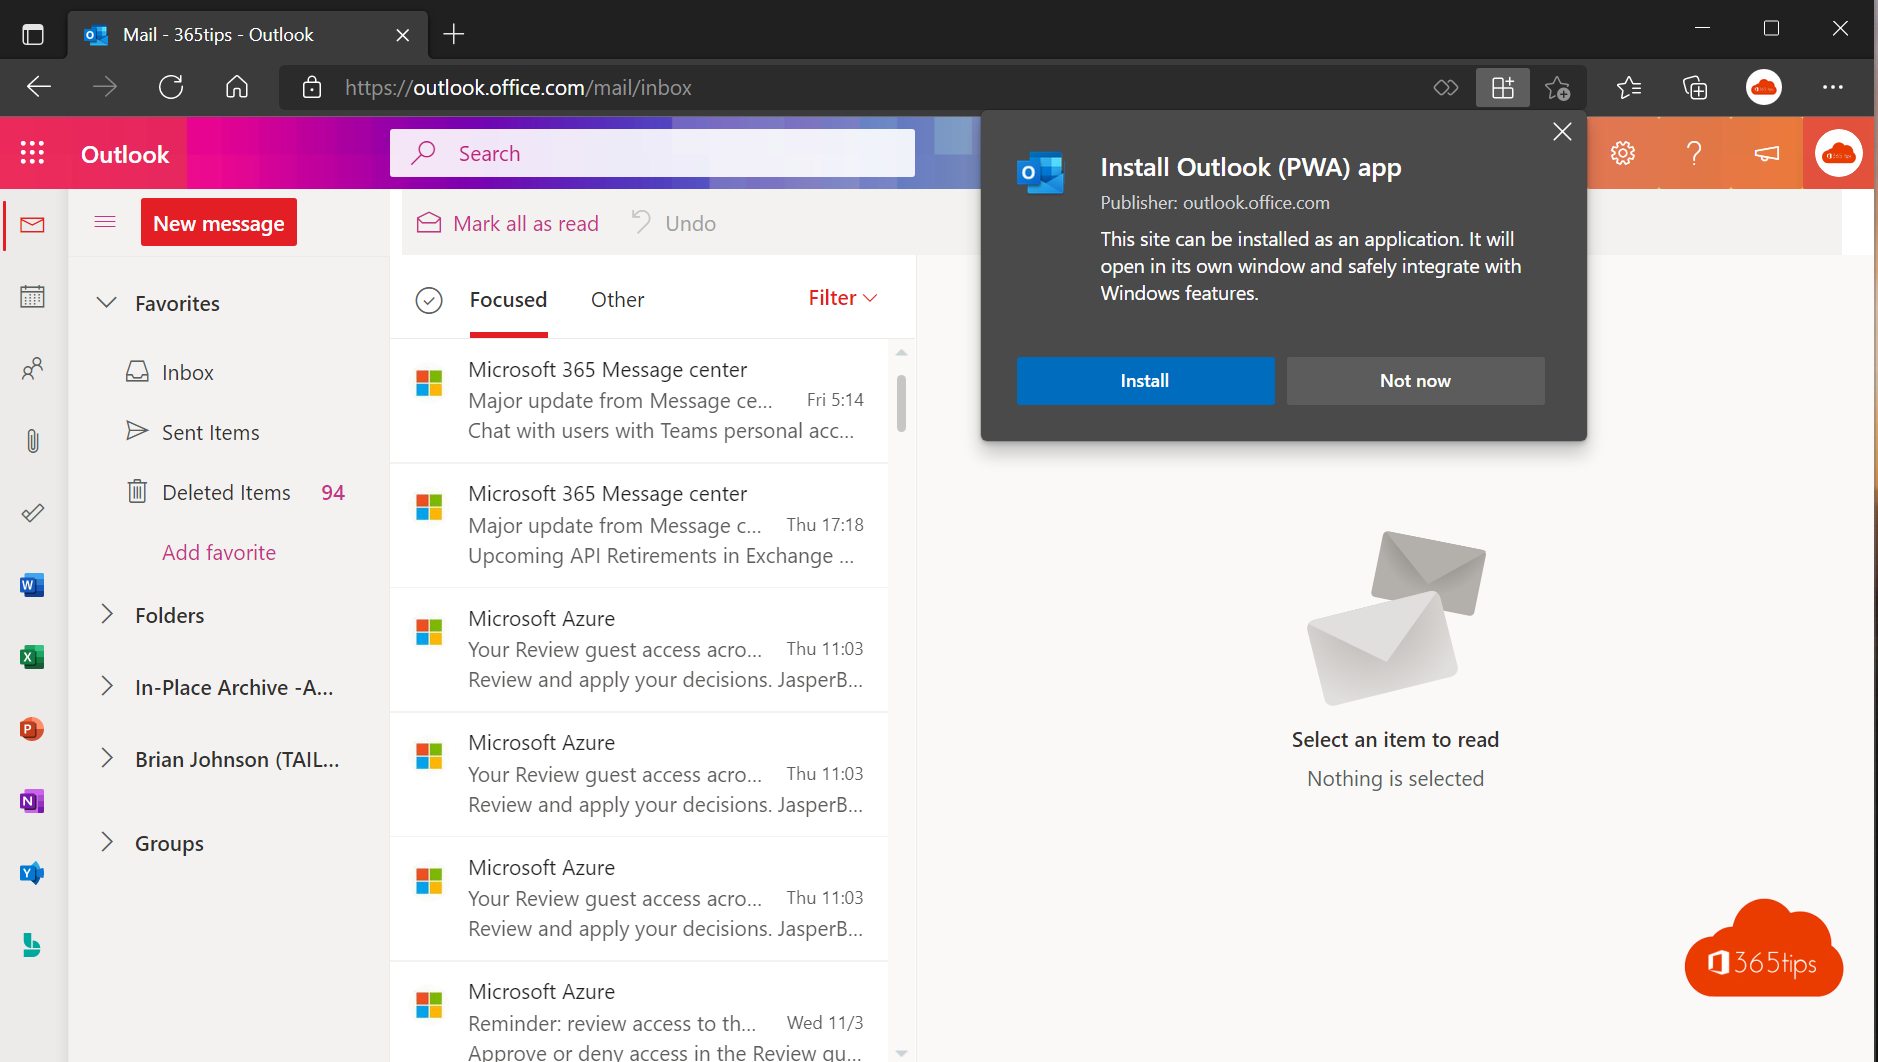Toggle the navigation pane with hamburger icon
The image size is (1878, 1062).
tap(104, 221)
